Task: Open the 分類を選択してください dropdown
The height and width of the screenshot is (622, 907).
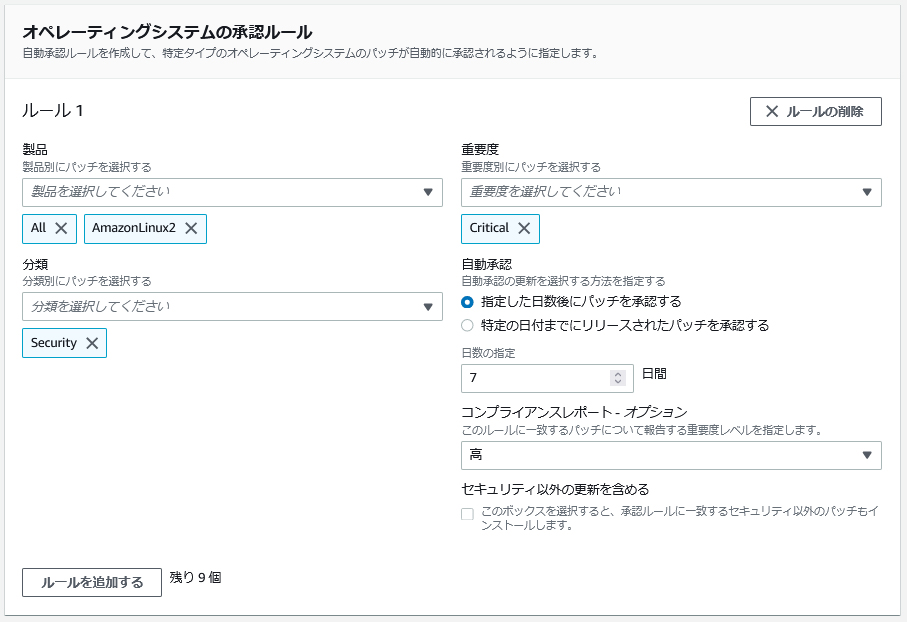Action: (x=232, y=307)
